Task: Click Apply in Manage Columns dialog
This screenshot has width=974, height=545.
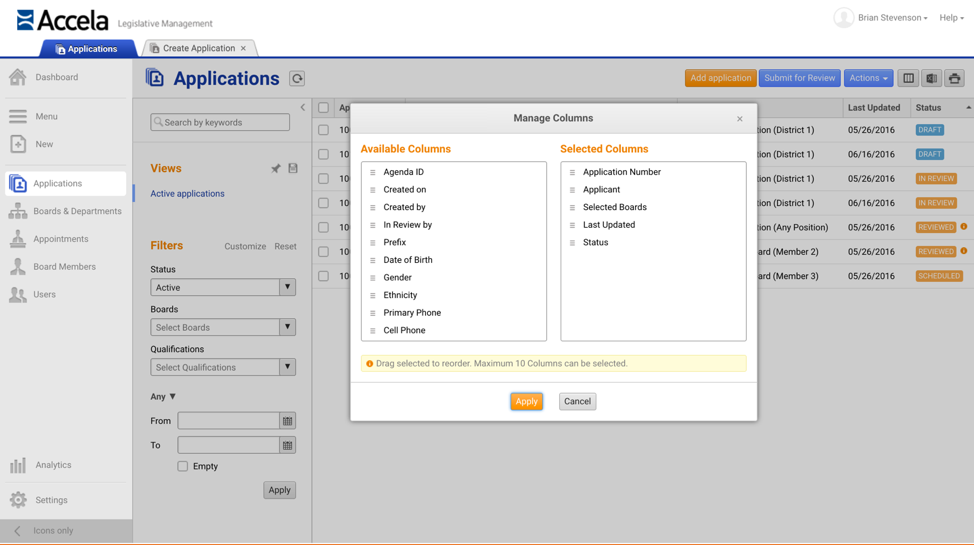Action: coord(526,401)
